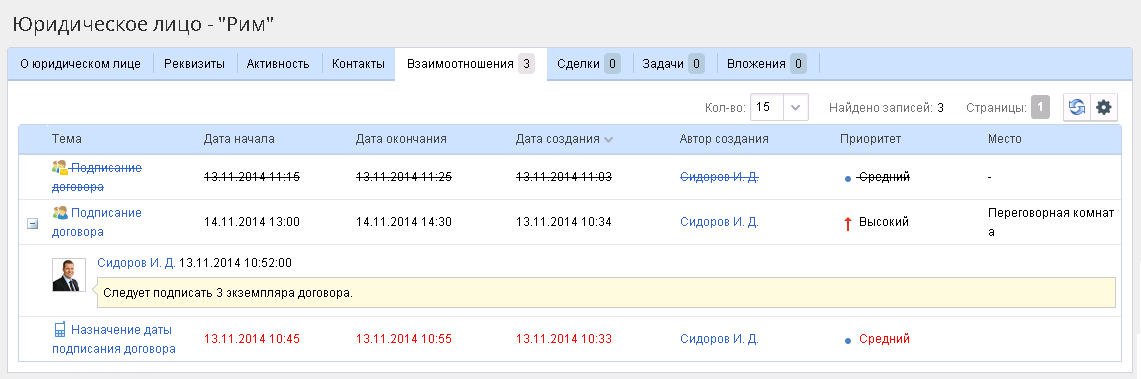The height and width of the screenshot is (379, 1141).
Task: Open the Вложения tab
Action: (x=767, y=64)
